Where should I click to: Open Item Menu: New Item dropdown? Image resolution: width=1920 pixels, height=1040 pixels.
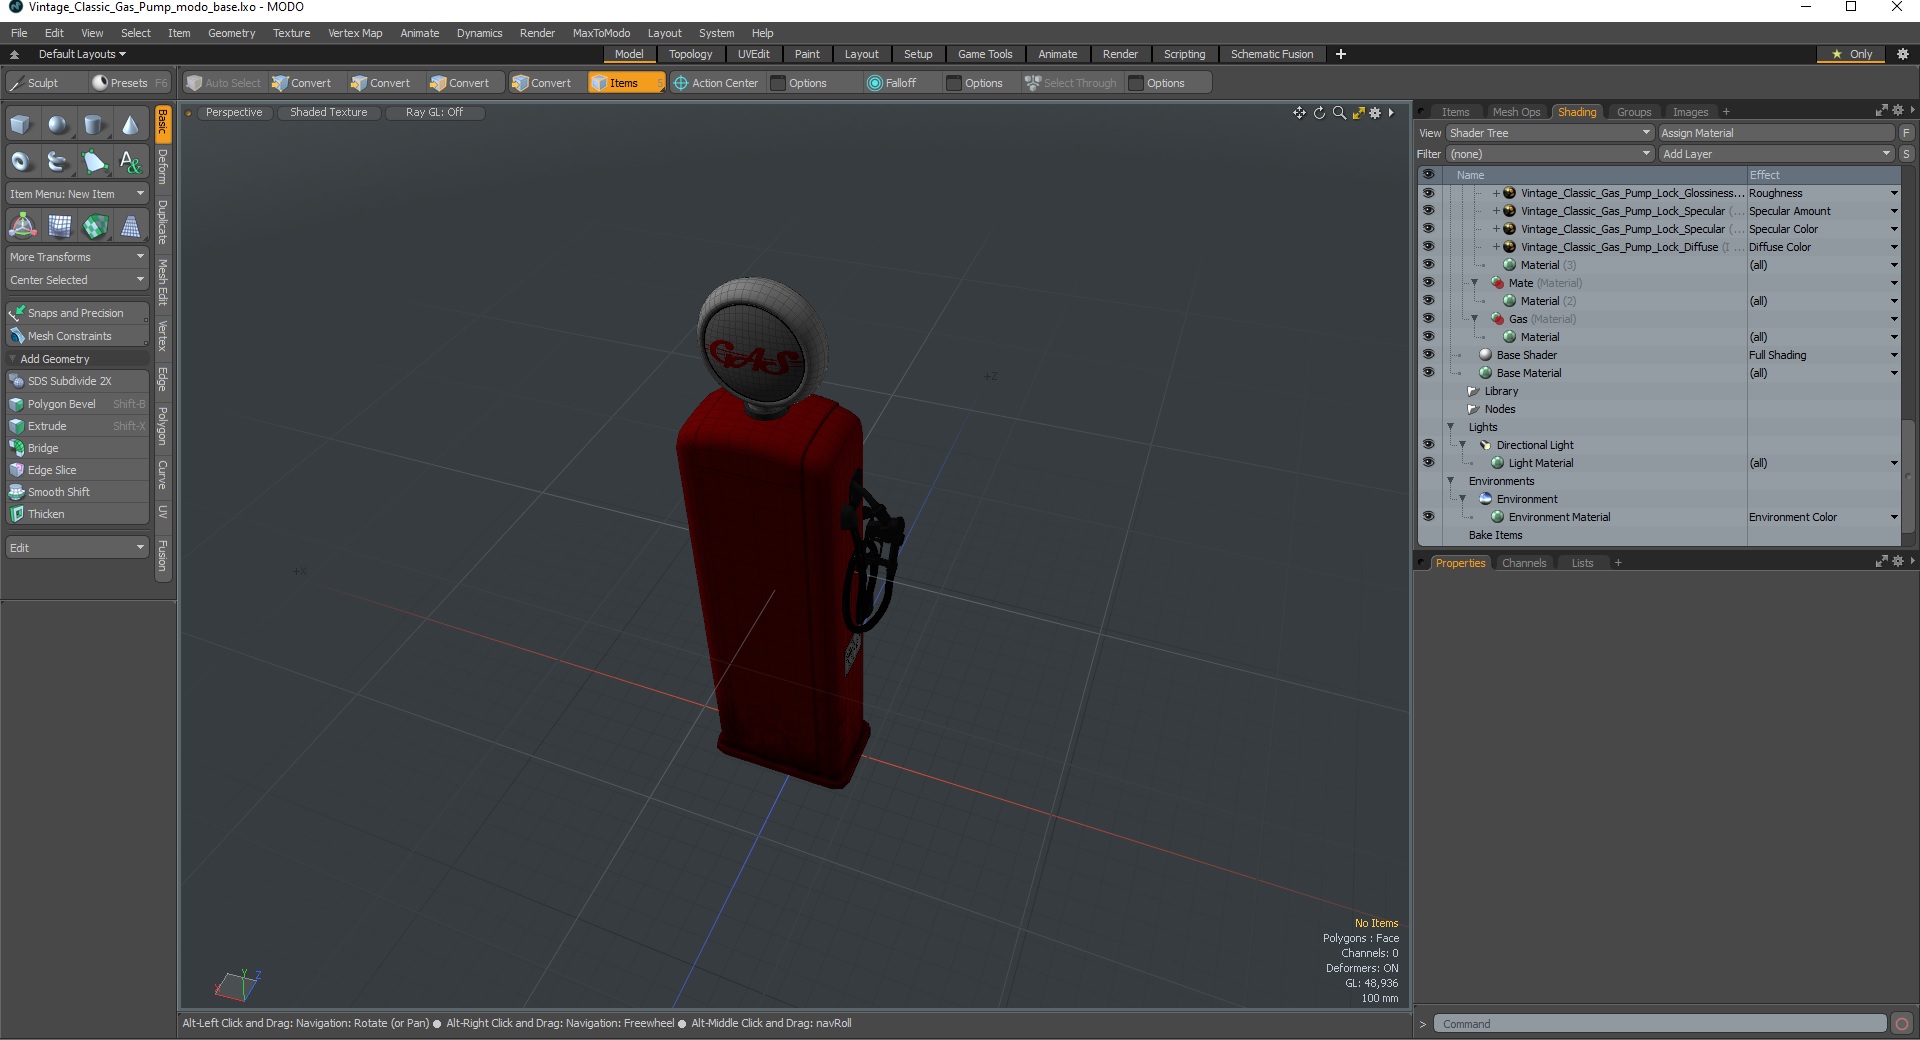[77, 194]
